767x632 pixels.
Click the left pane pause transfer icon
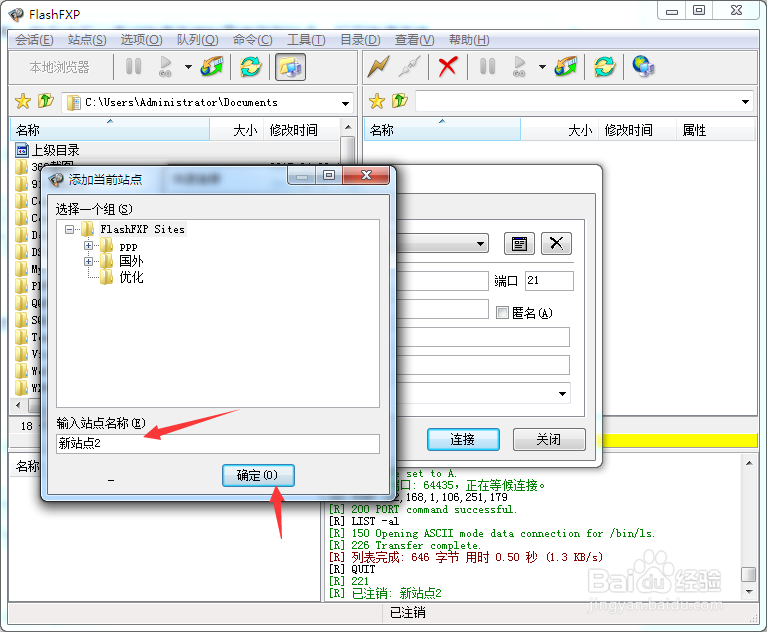(x=134, y=67)
